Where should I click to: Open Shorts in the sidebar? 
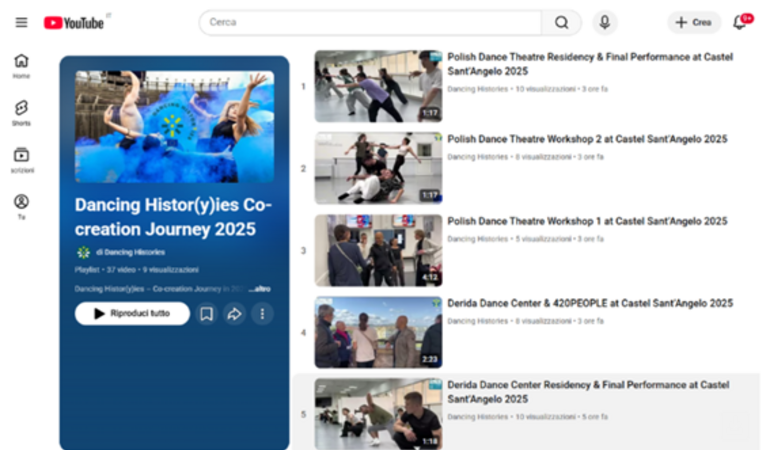21,113
